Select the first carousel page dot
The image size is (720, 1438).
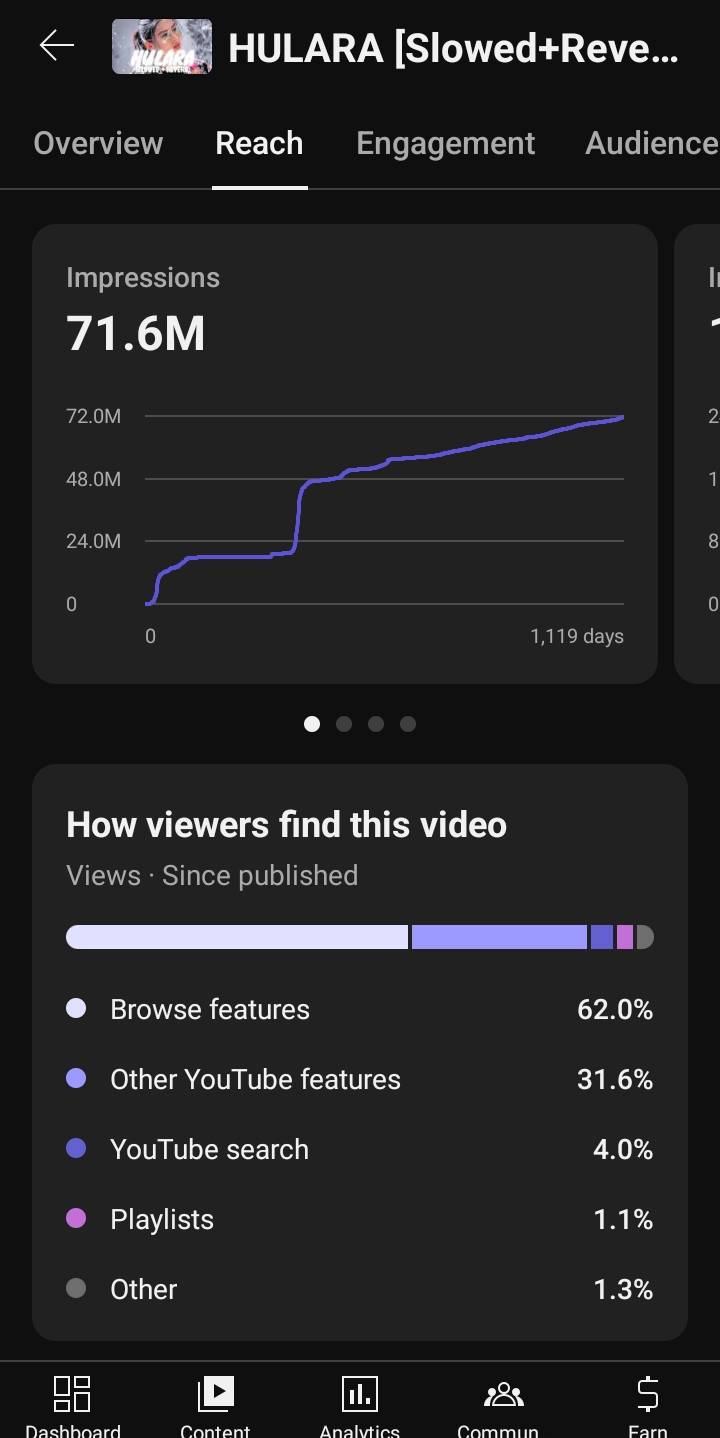(x=312, y=724)
